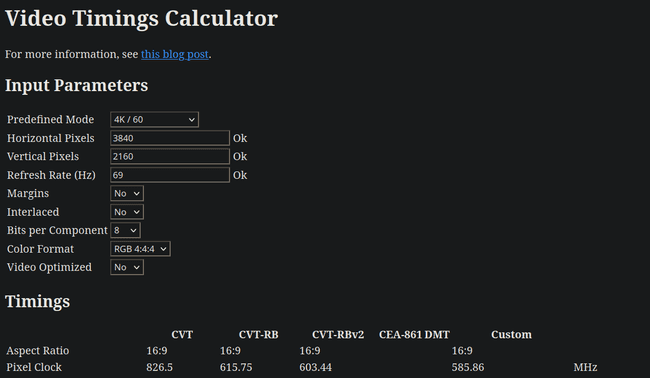
Task: Expand the Video Optimized dropdown
Action: (127, 267)
